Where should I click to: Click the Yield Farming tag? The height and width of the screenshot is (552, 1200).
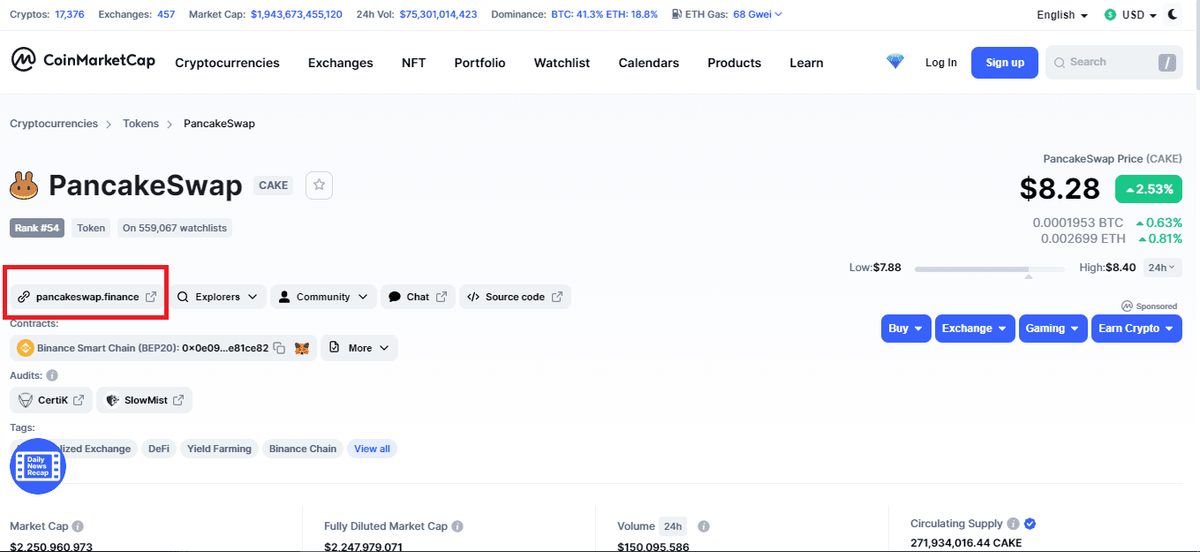[x=219, y=449]
